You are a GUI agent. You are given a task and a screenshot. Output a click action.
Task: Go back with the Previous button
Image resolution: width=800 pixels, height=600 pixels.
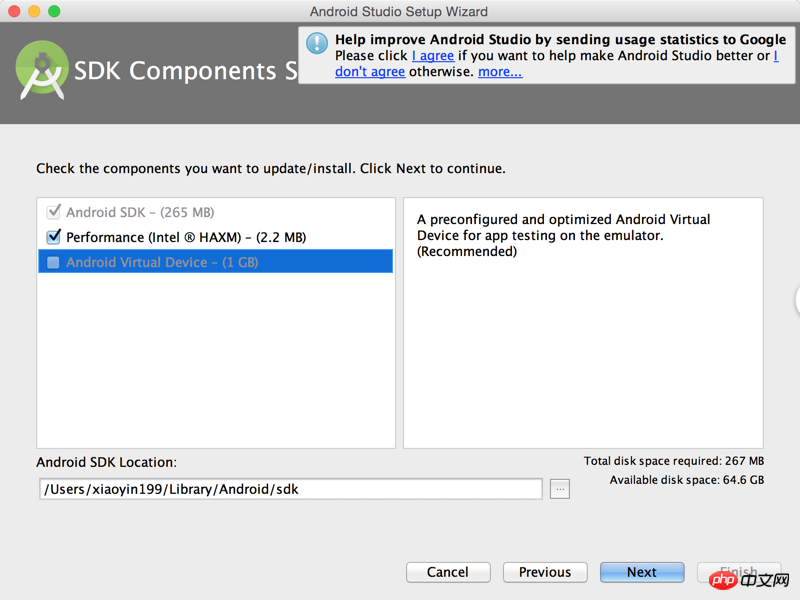(x=545, y=572)
